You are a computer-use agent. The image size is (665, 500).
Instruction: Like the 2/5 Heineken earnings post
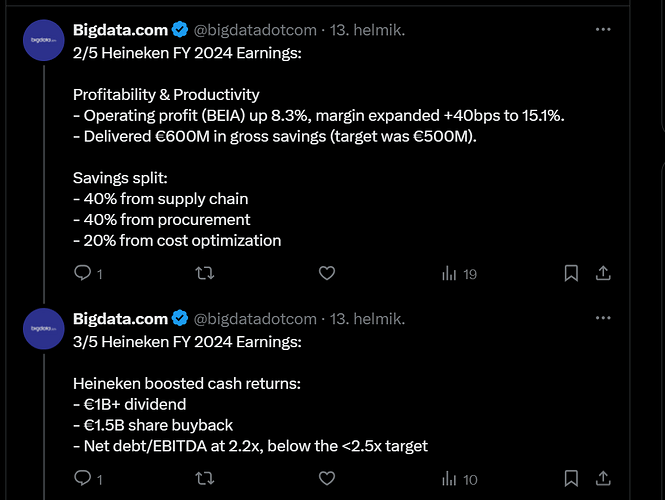click(326, 273)
